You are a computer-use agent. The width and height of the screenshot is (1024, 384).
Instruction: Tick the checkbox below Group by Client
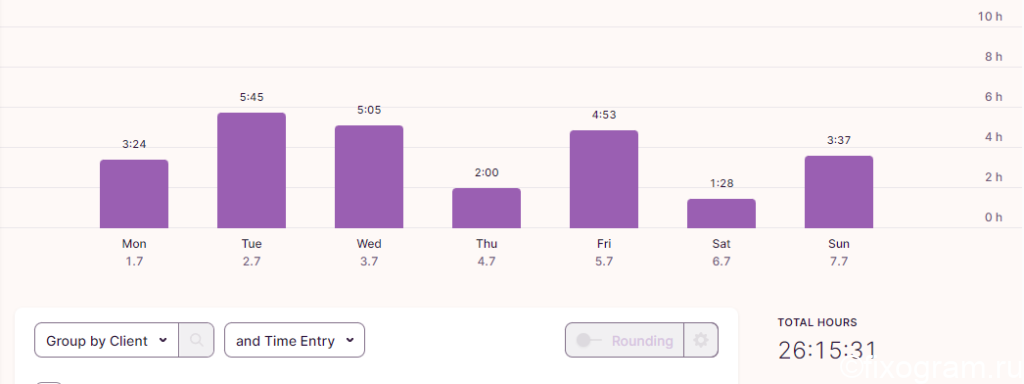(48, 383)
